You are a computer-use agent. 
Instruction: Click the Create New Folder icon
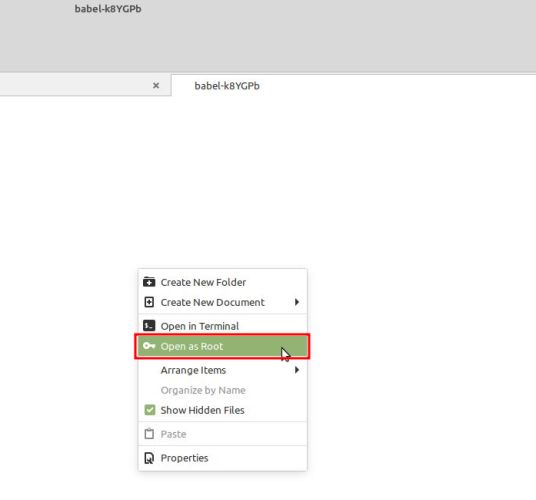pyautogui.click(x=149, y=282)
